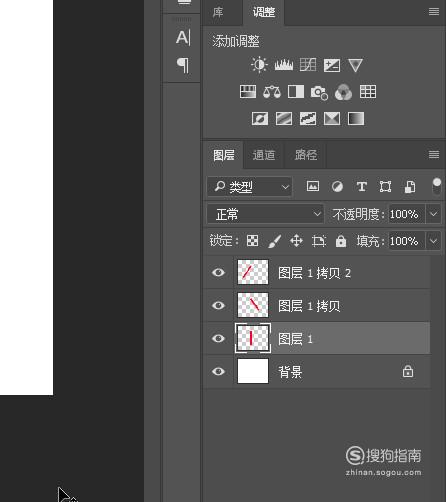
Task: Open the Paragraph panel icon
Action: coord(183,65)
